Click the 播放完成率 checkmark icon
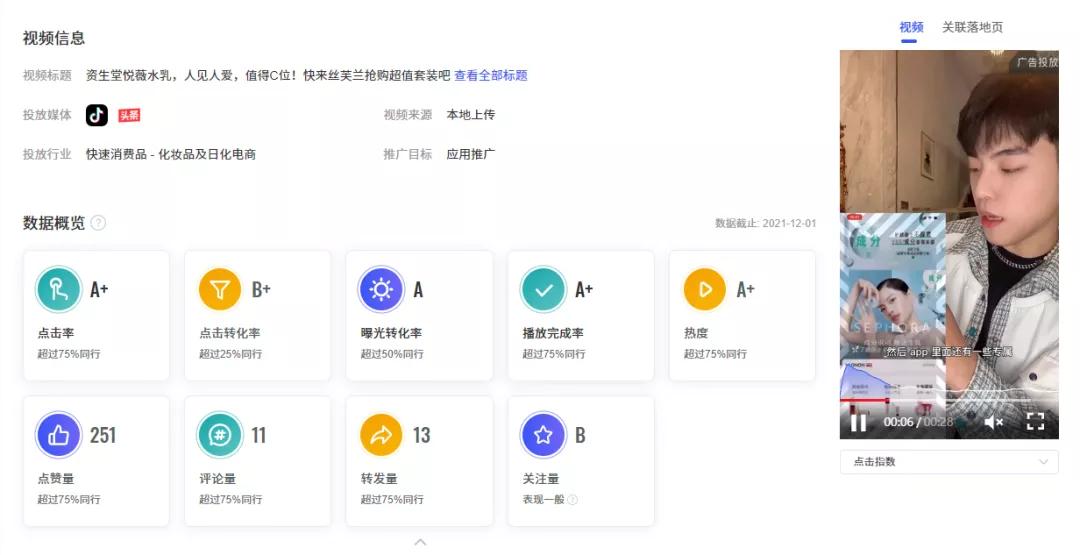The image size is (1080, 555). point(543,289)
